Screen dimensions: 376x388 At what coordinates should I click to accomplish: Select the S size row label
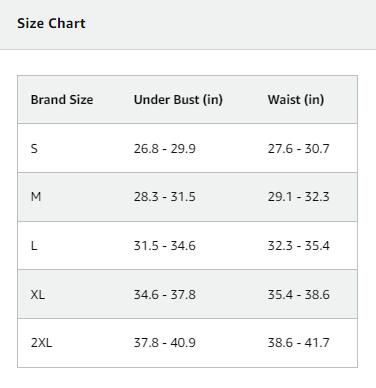click(x=34, y=148)
